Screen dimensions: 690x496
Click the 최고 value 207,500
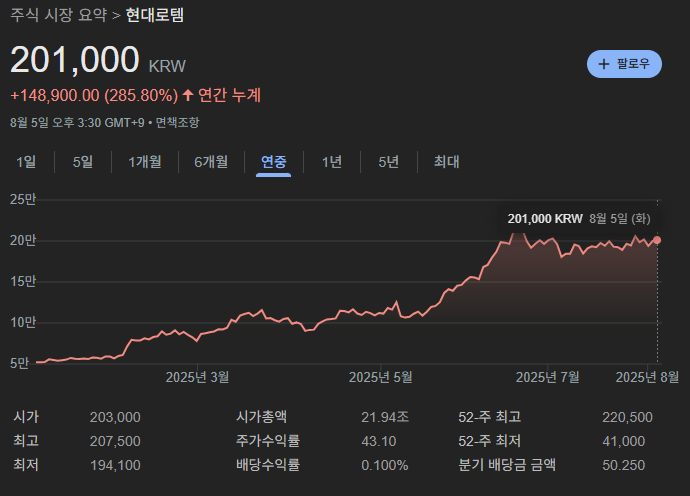pos(115,441)
